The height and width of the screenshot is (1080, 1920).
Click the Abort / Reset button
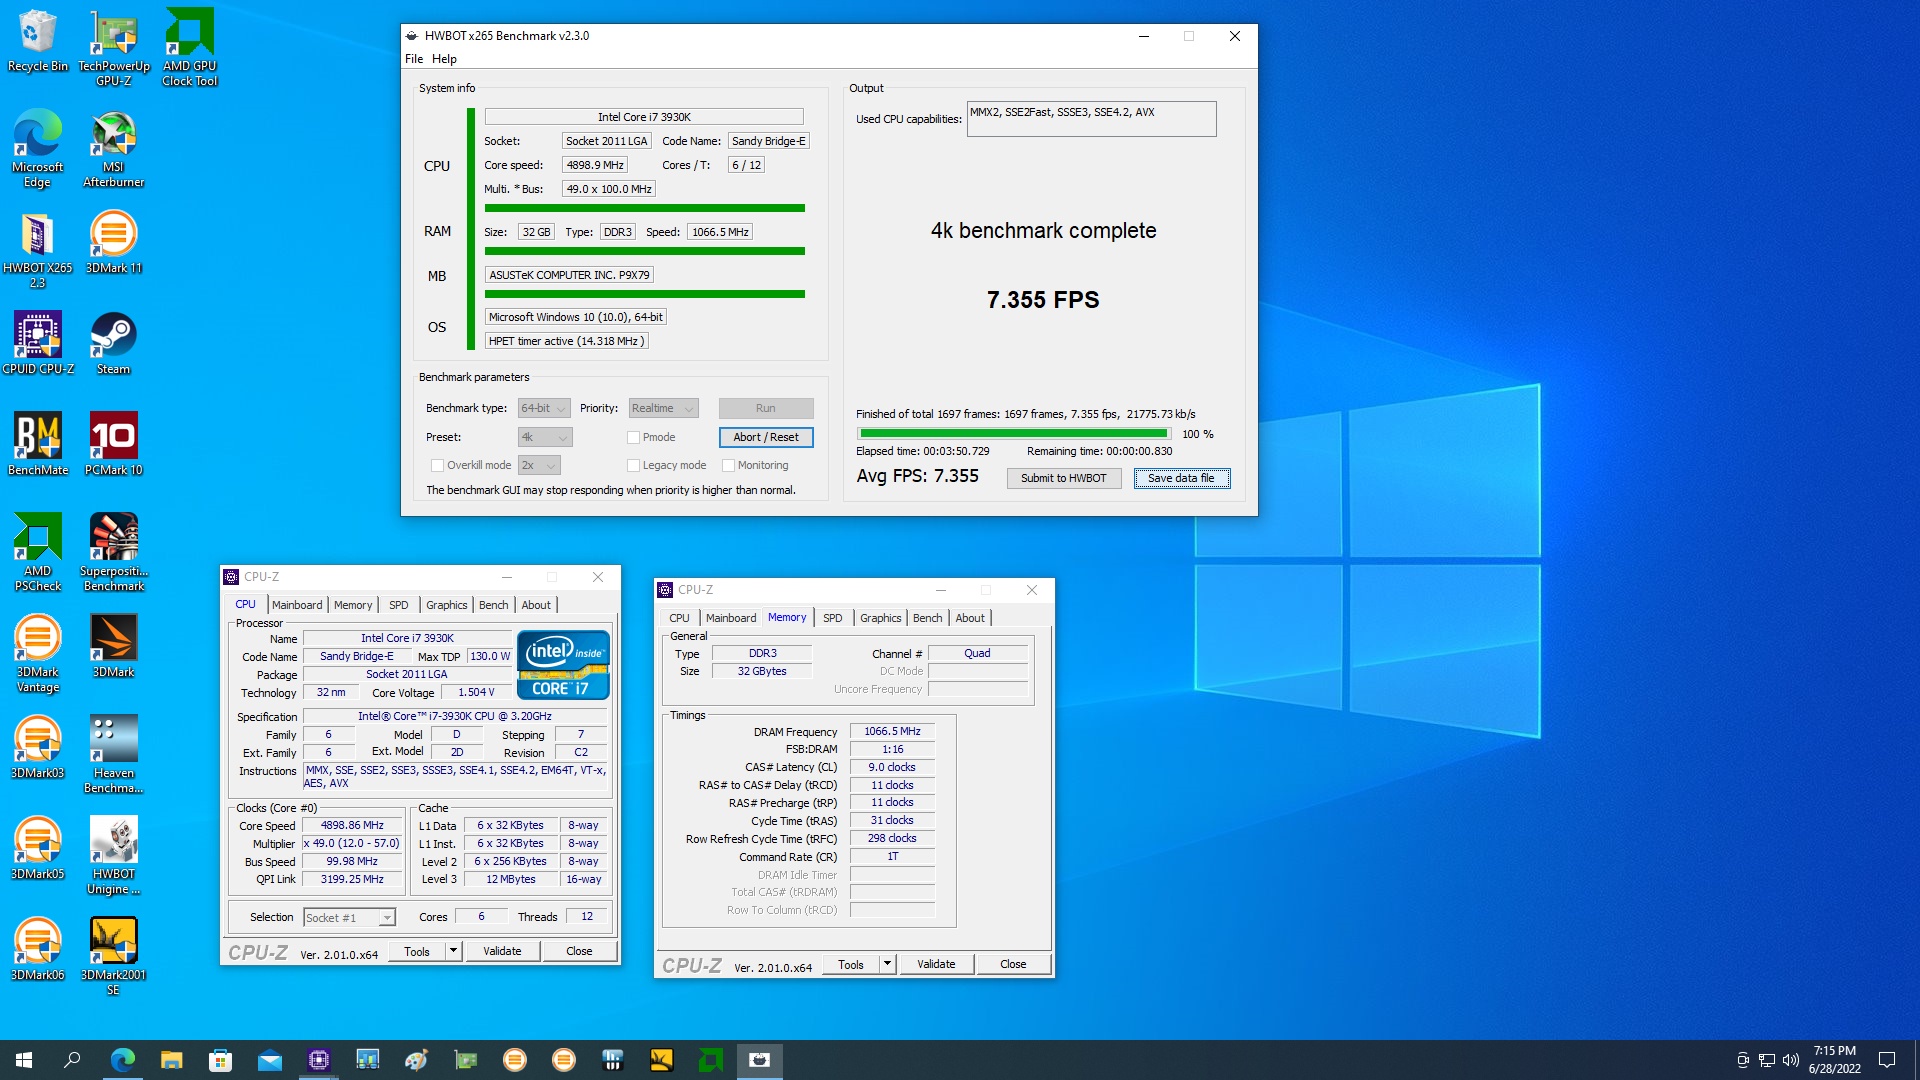point(766,437)
